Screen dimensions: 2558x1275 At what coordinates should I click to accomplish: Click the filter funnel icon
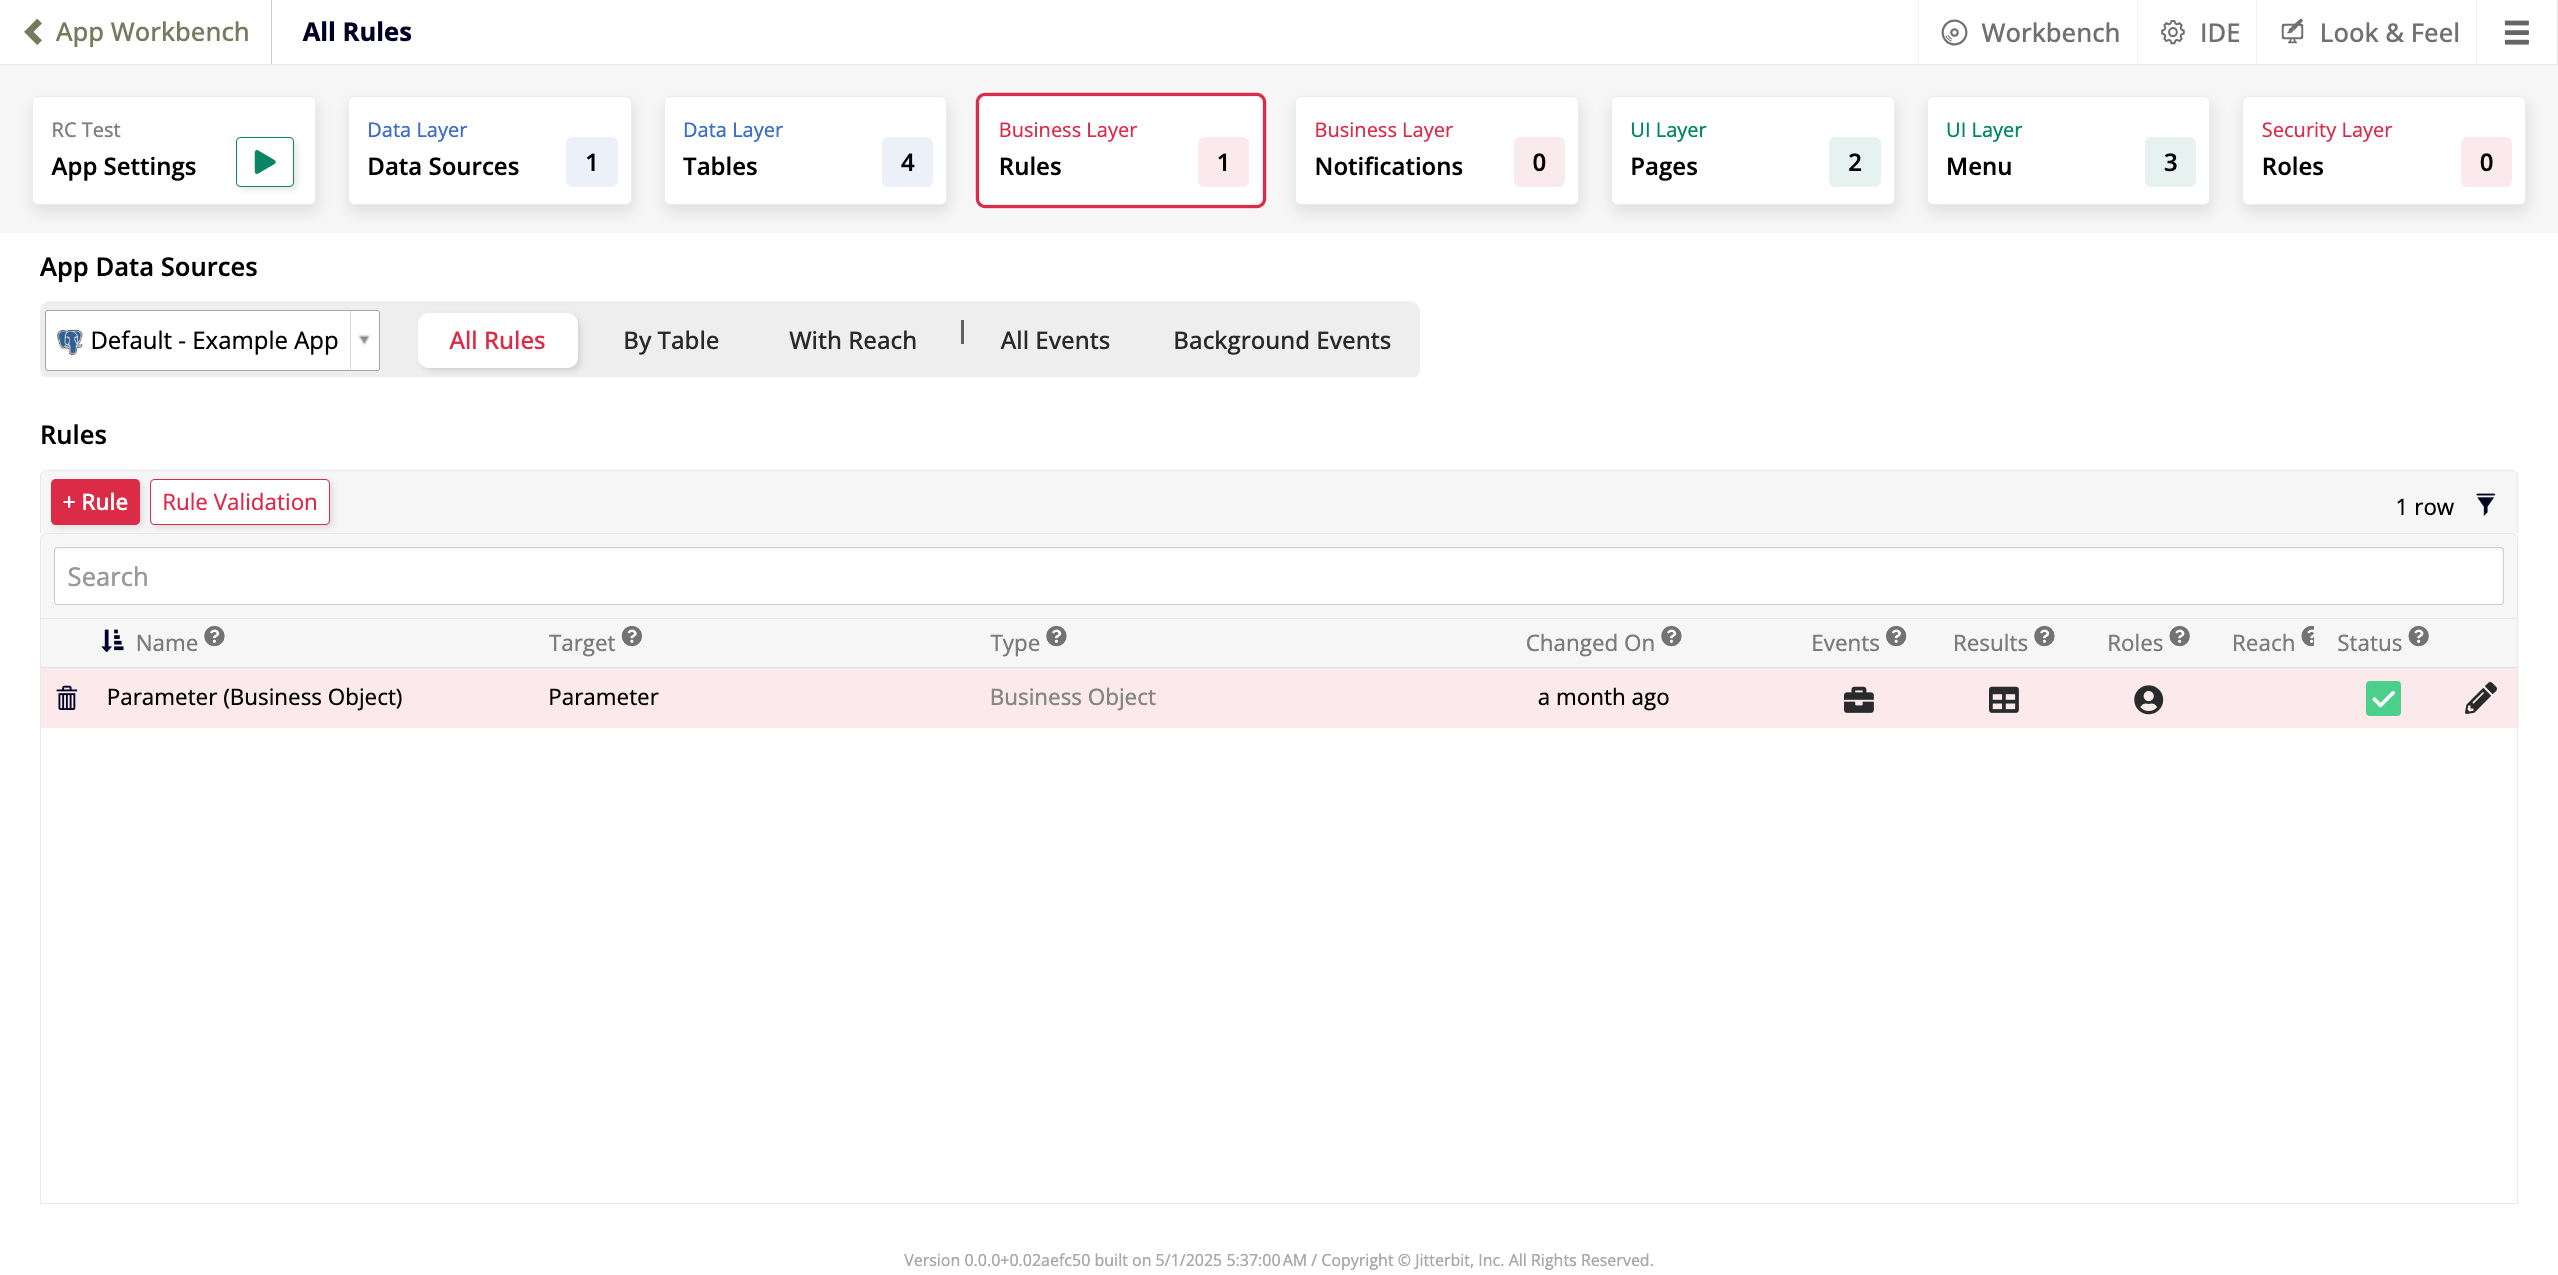click(x=2485, y=505)
